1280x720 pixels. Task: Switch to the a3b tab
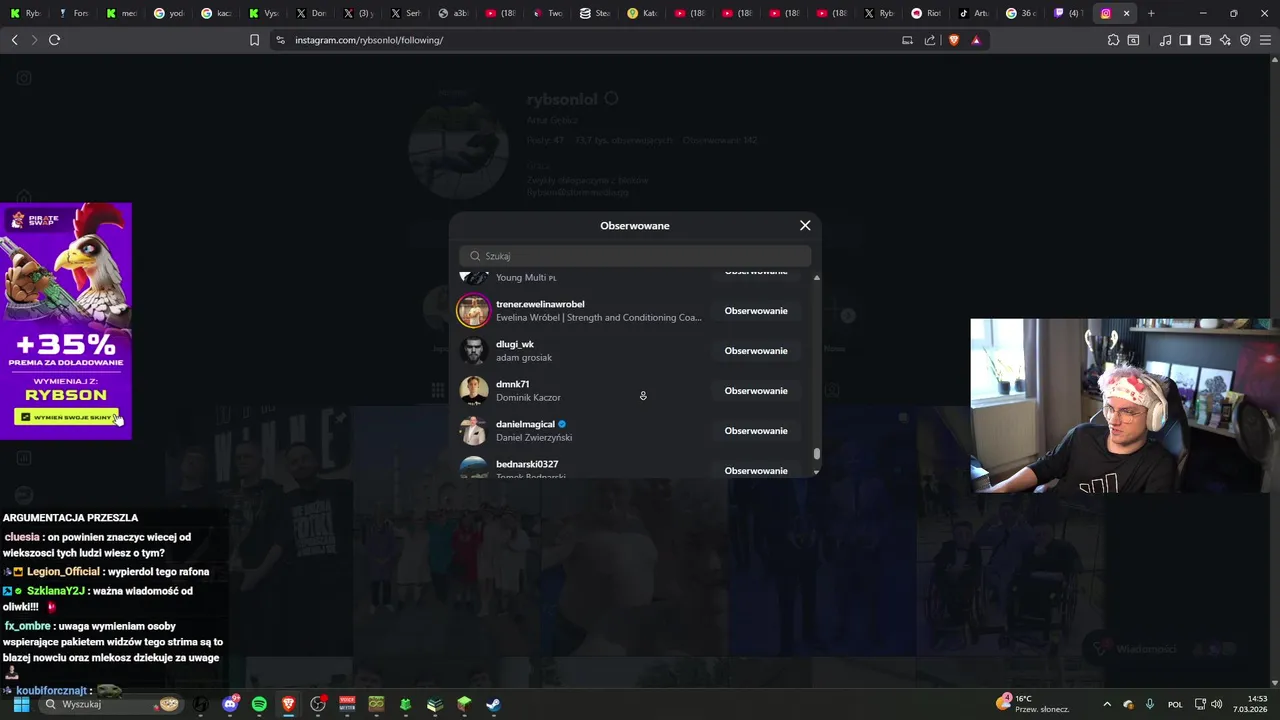(453, 13)
